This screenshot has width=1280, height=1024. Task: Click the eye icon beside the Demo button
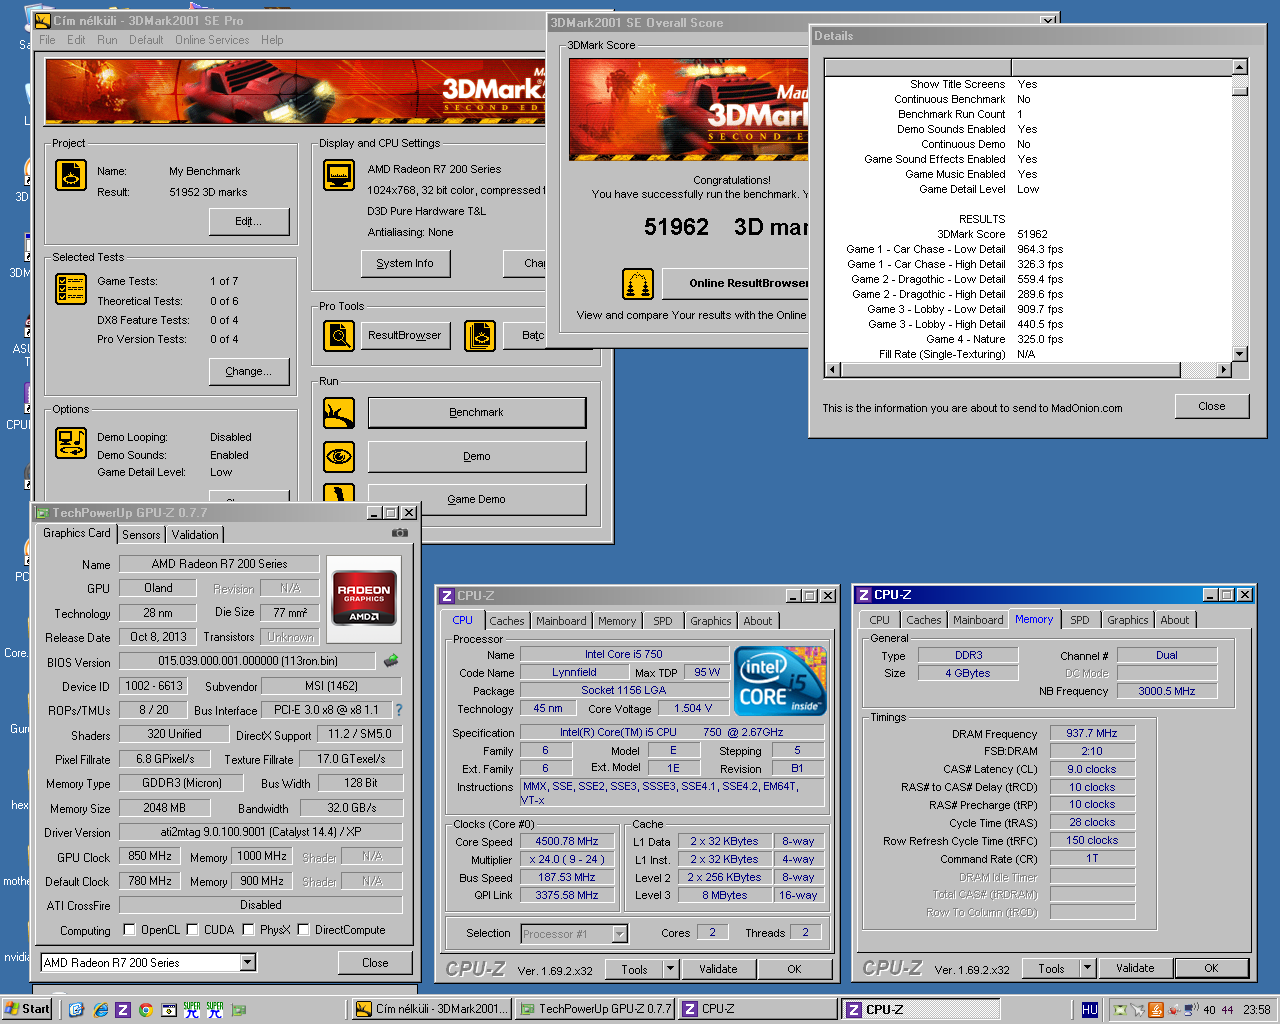339,456
